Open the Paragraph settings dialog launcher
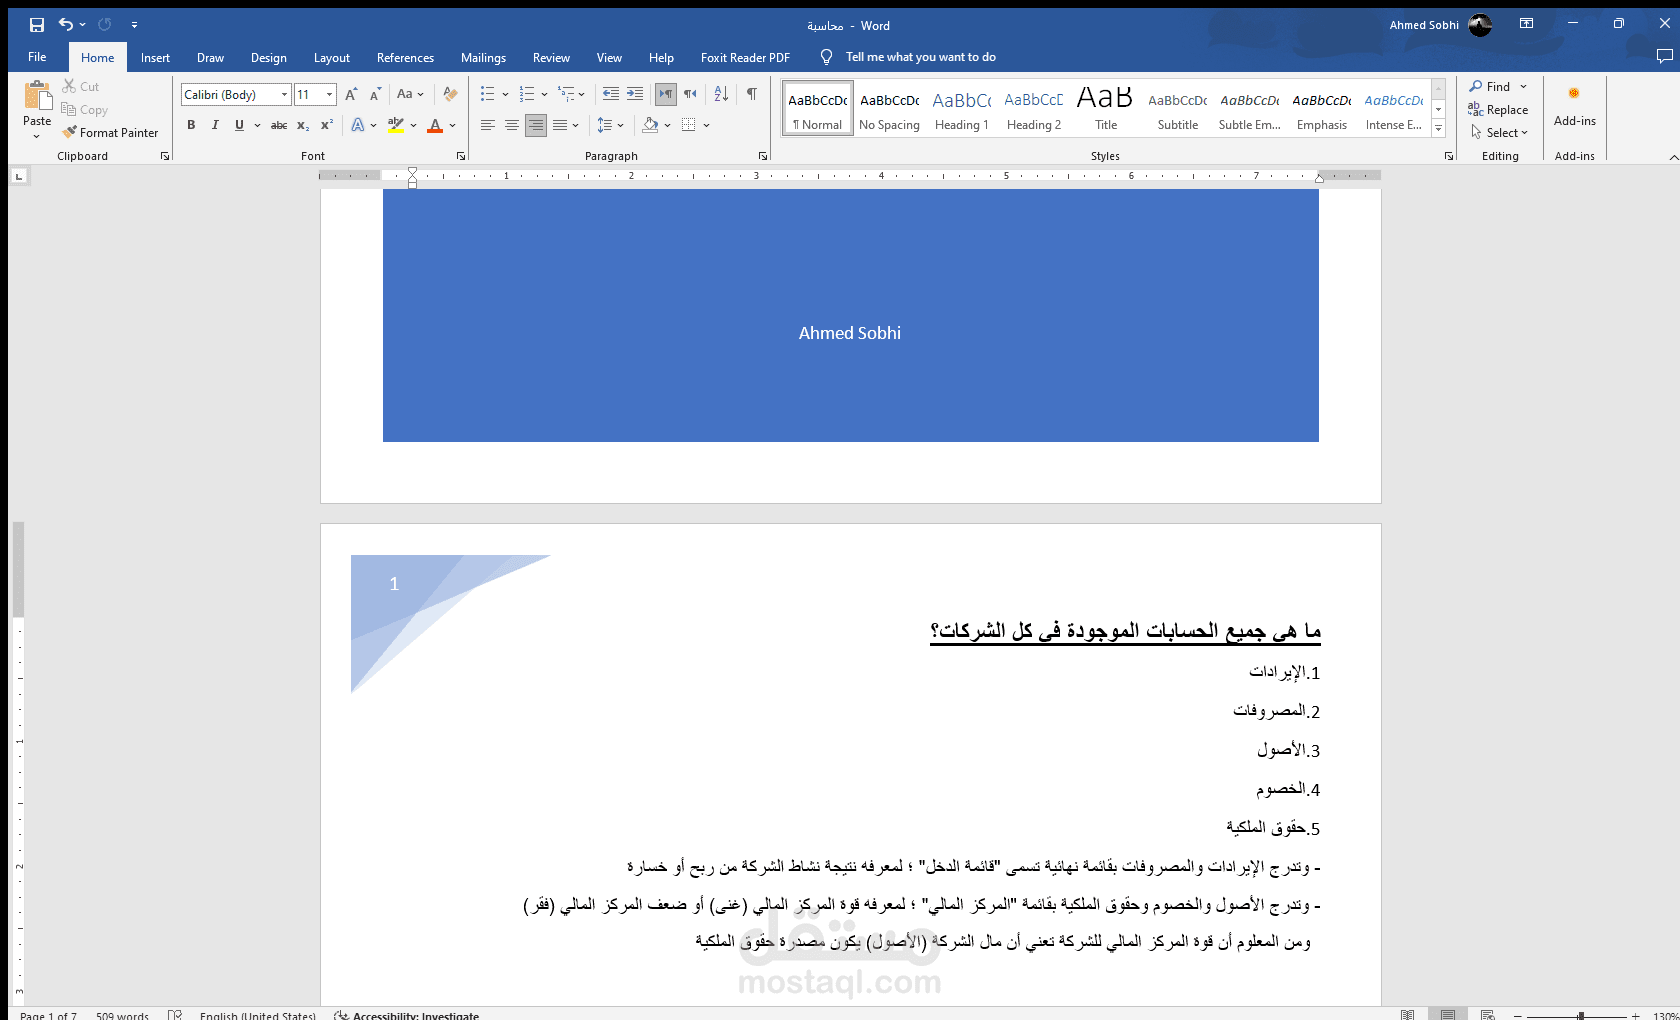1680x1020 pixels. point(762,156)
